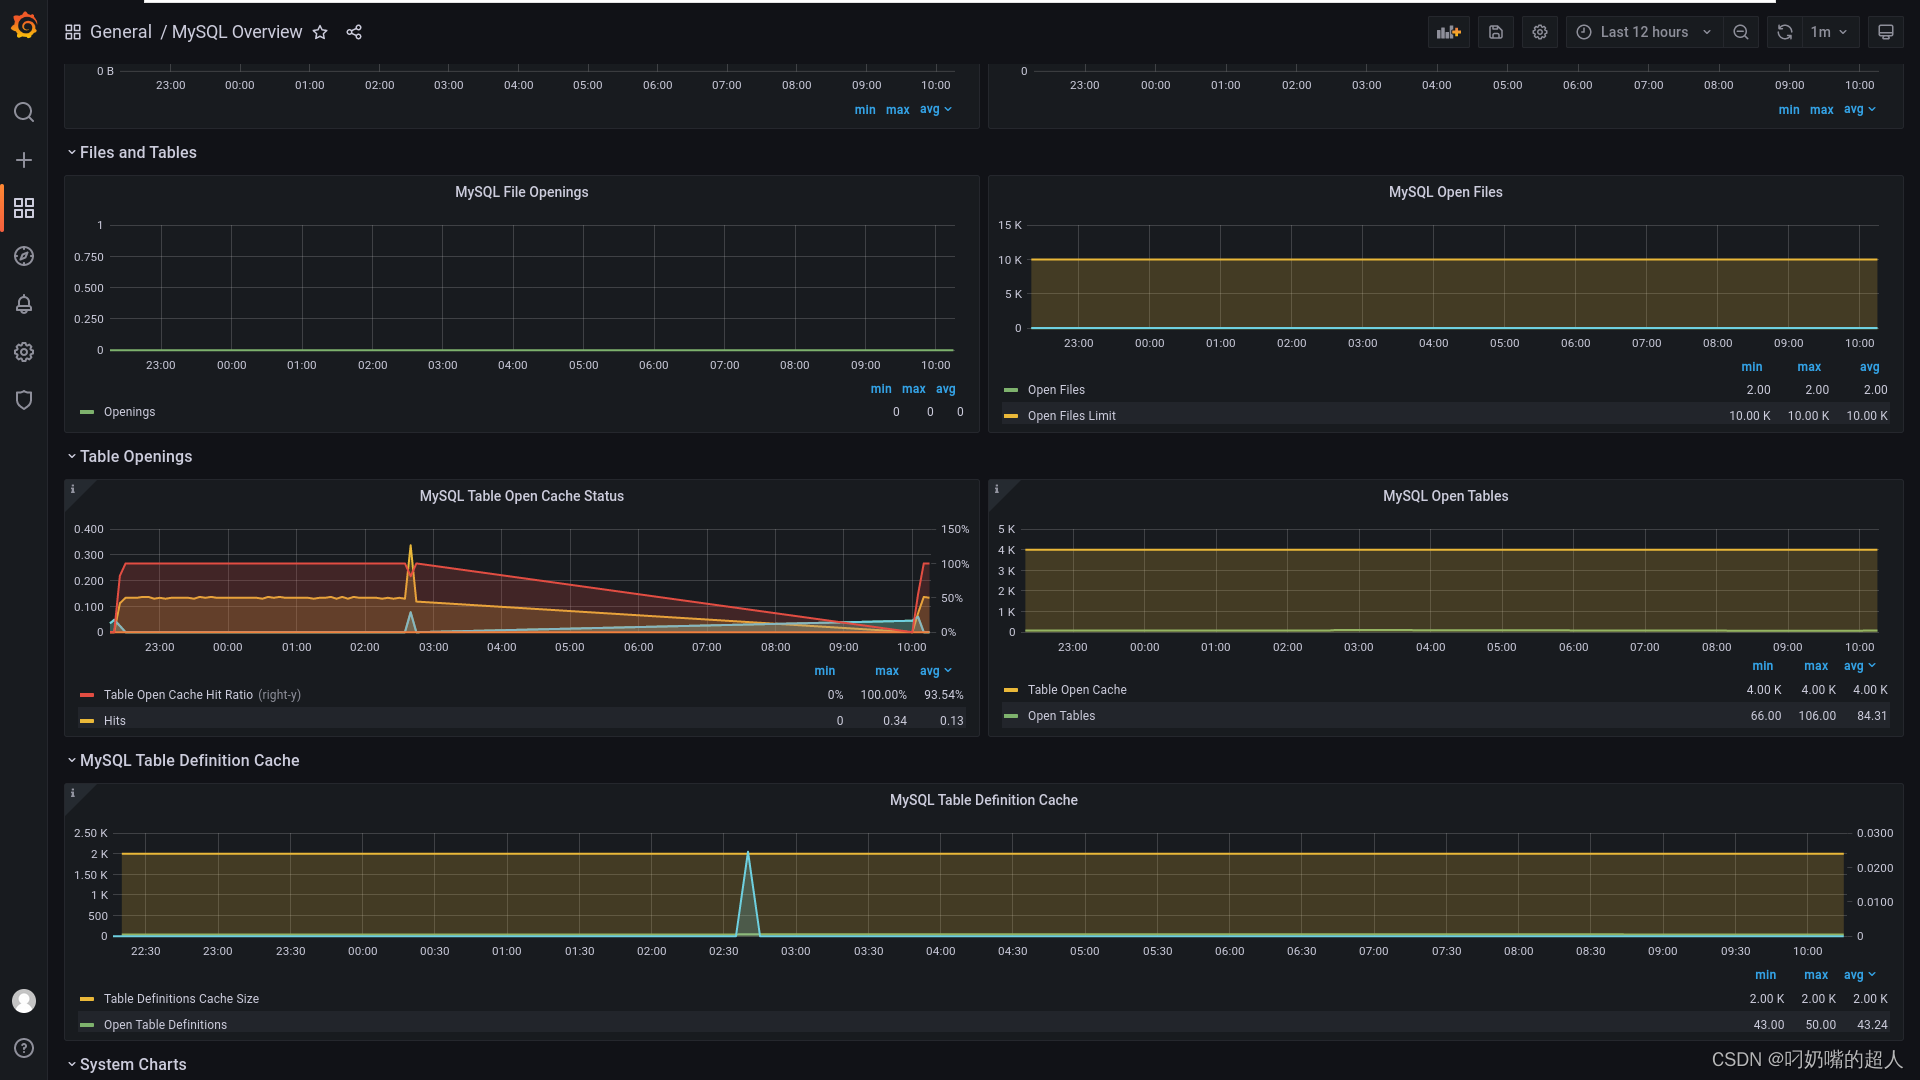The width and height of the screenshot is (1920, 1080).
Task: Open the Server Admin shield icon
Action: (x=24, y=400)
